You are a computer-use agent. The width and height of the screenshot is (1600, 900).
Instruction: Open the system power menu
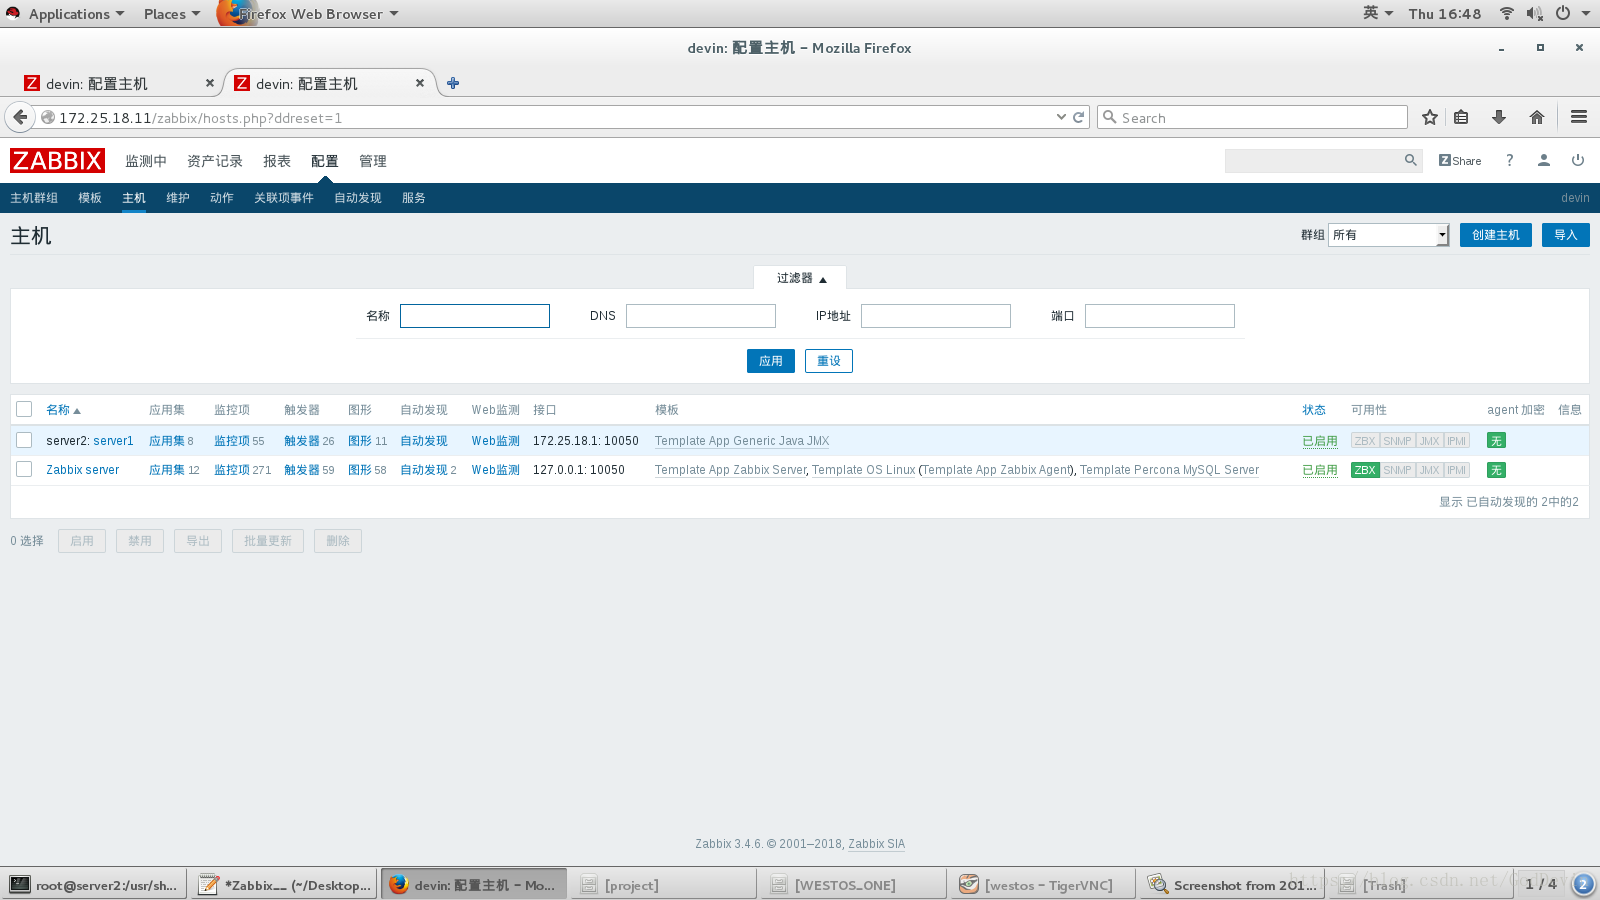tap(1571, 13)
